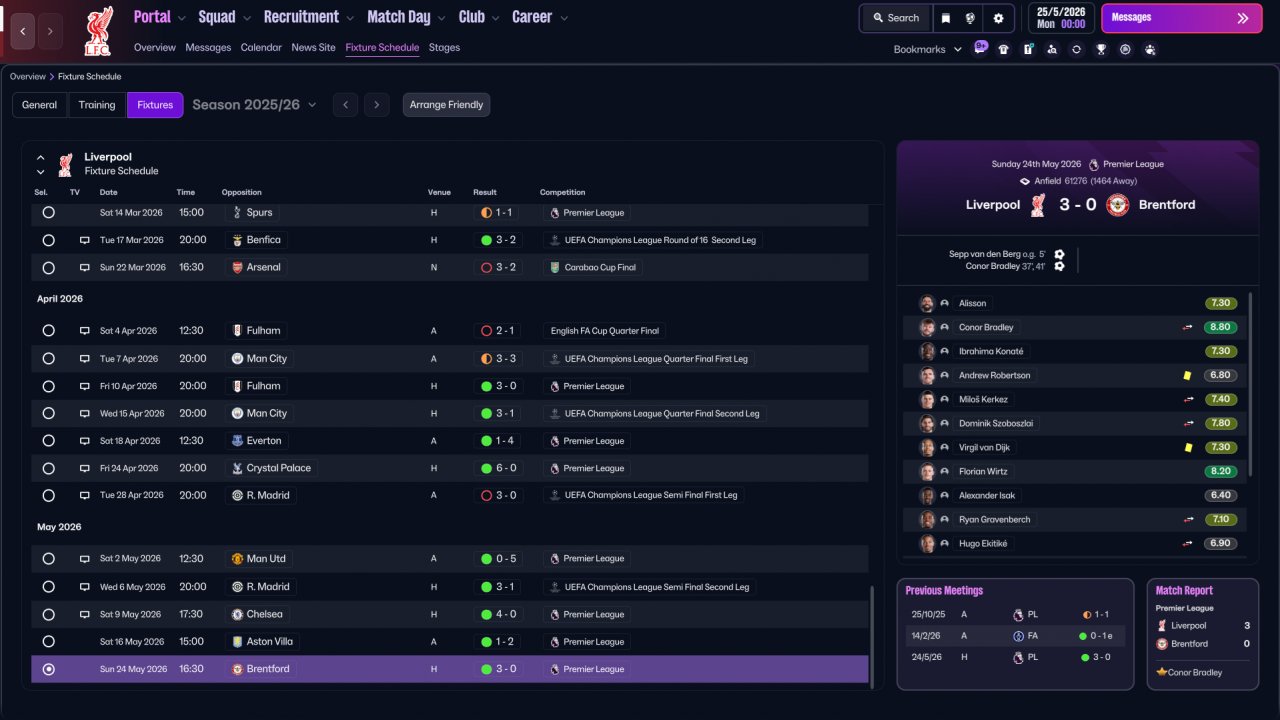Open the Squad dropdown menu
This screenshot has width=1280, height=720.
click(225, 17)
